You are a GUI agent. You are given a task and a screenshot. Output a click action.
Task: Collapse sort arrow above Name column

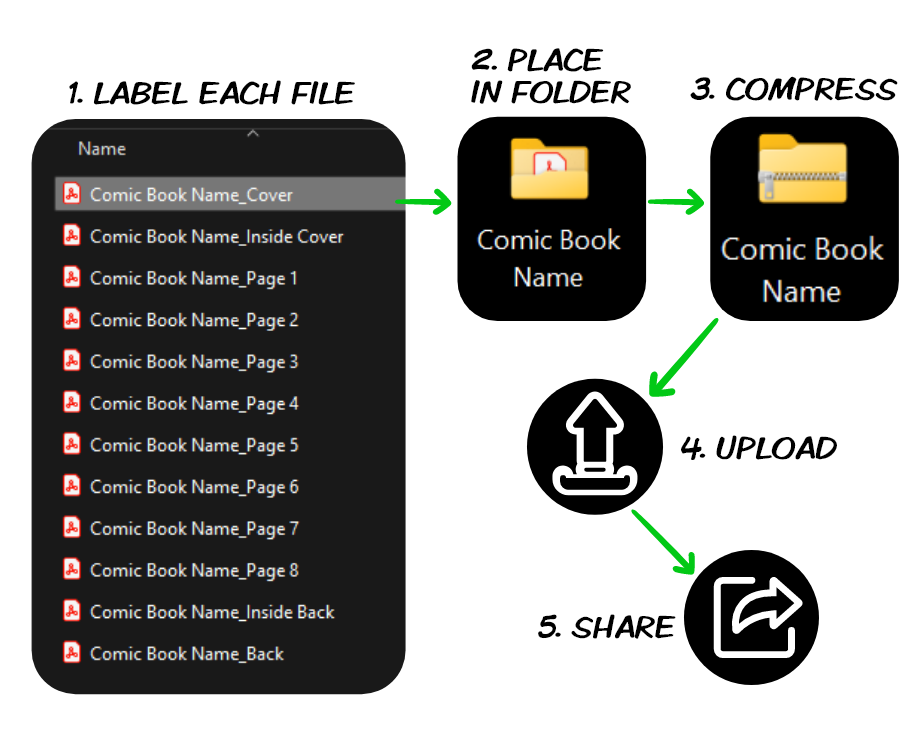pyautogui.click(x=253, y=134)
